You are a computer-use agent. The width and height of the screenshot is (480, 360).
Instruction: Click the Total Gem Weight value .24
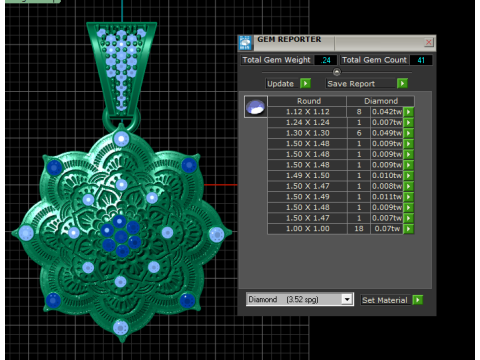(325, 60)
